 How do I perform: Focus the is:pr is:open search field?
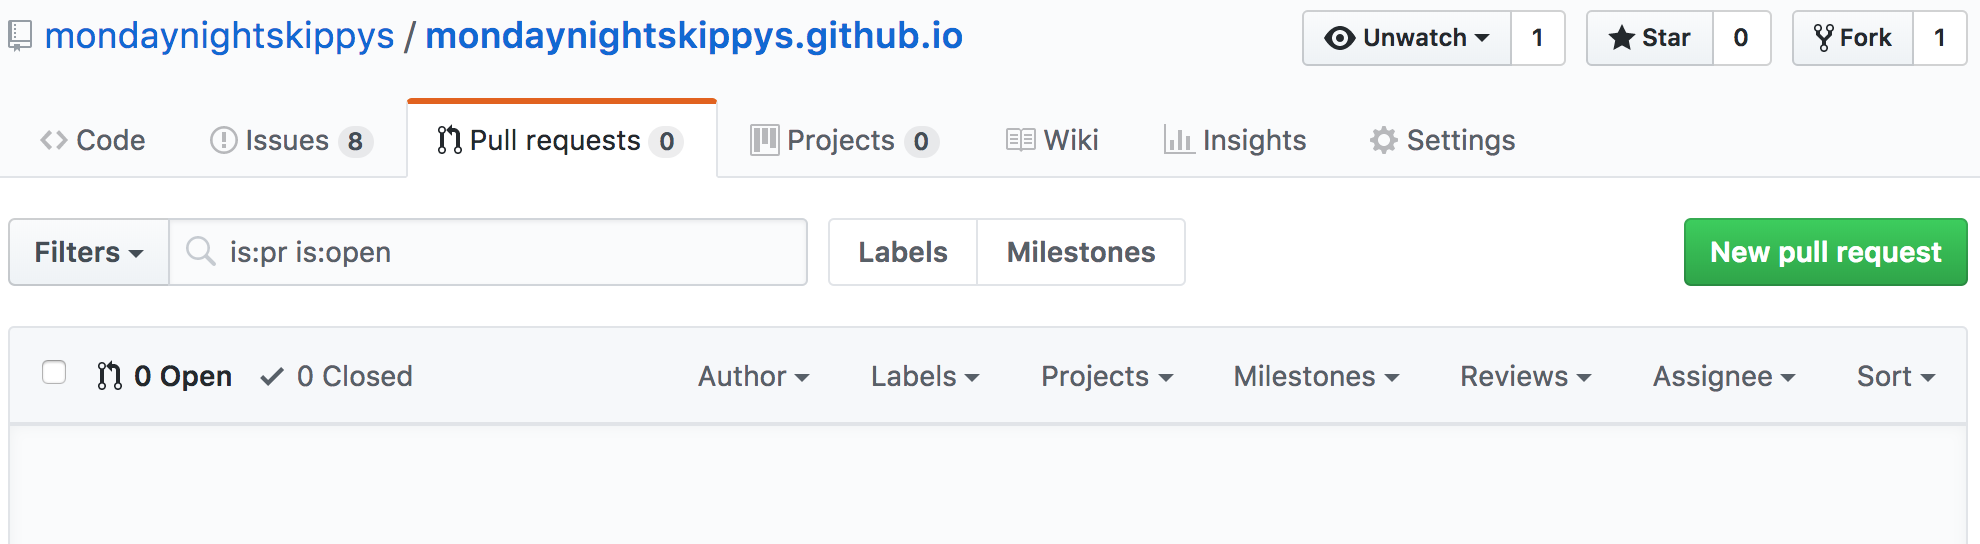click(x=488, y=252)
